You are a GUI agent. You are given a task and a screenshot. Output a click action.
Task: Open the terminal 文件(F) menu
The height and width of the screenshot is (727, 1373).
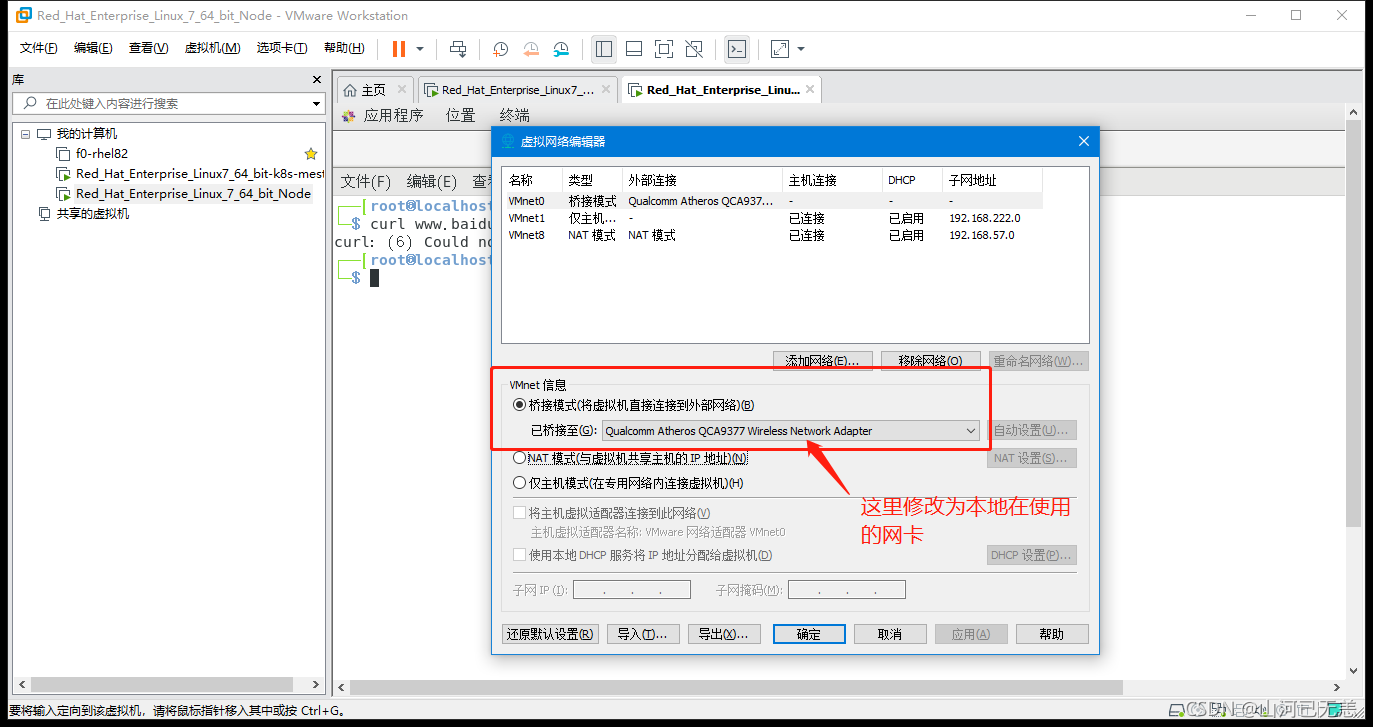(365, 182)
